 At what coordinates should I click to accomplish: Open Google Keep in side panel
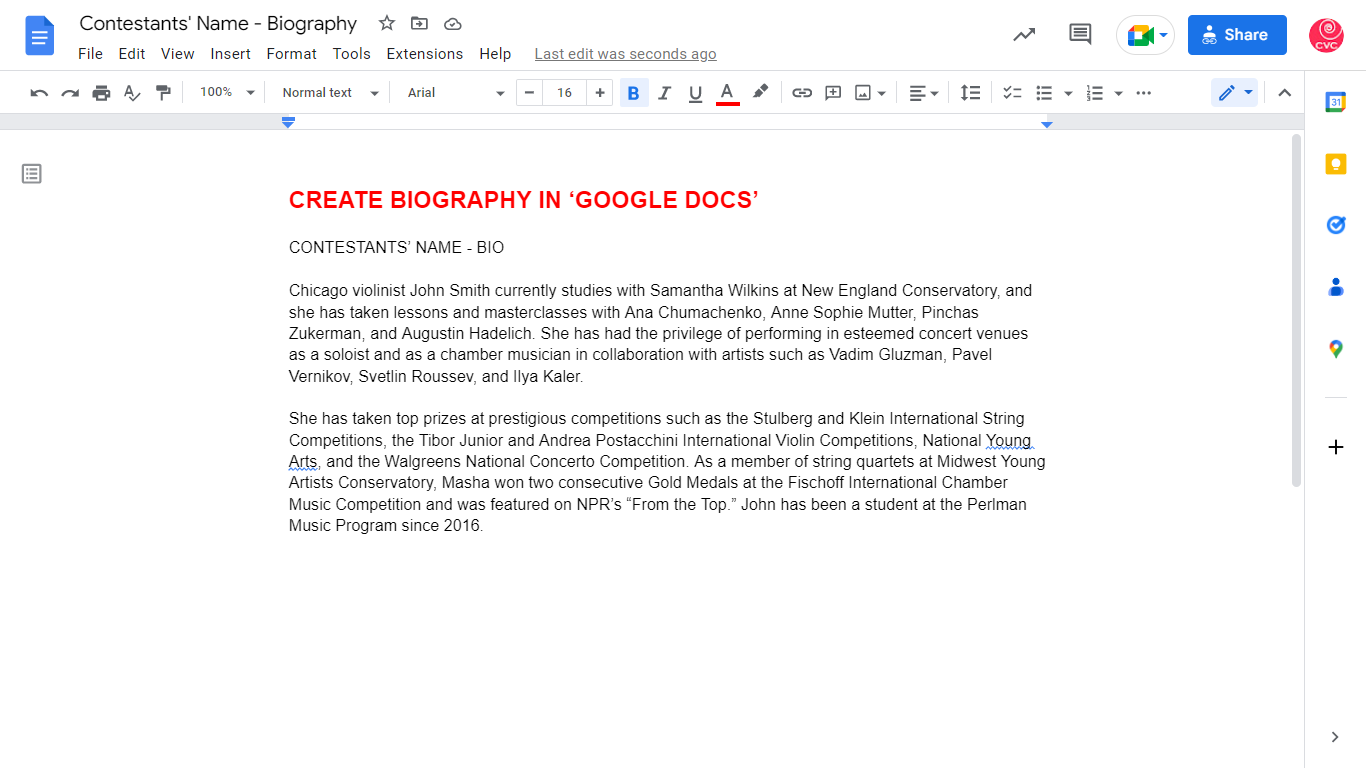click(x=1335, y=164)
